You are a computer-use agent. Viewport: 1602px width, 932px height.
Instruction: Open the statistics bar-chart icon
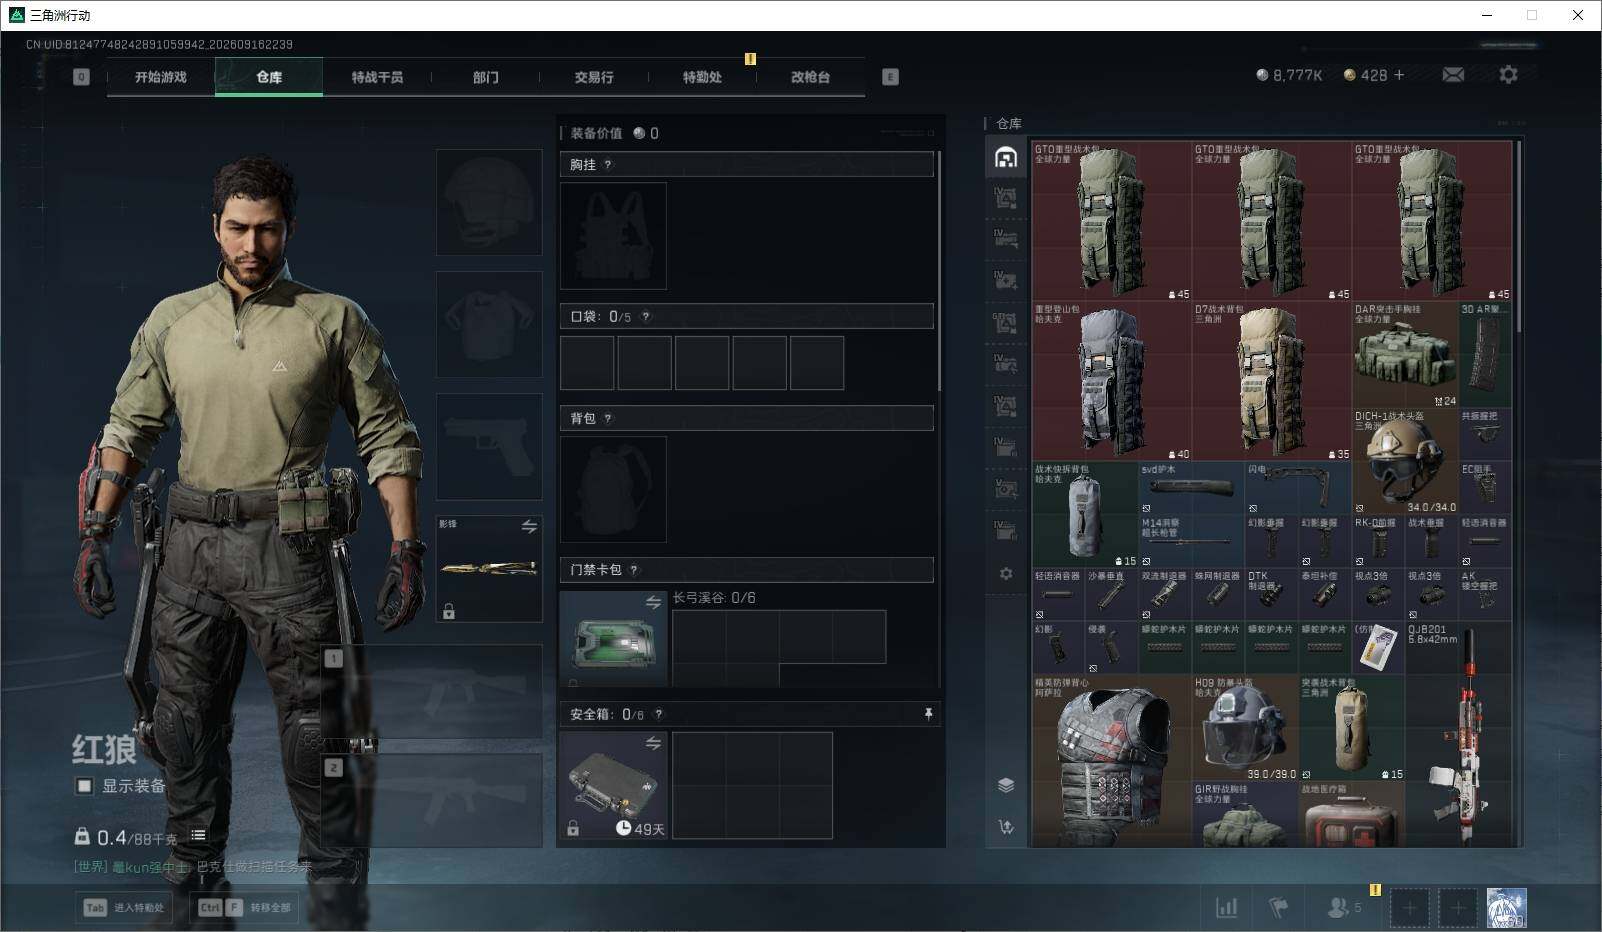[x=1226, y=907]
